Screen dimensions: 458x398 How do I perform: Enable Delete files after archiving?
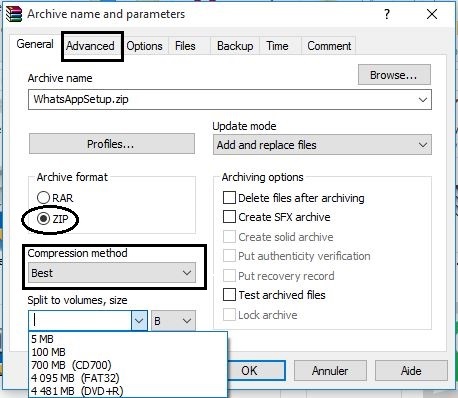293,198
